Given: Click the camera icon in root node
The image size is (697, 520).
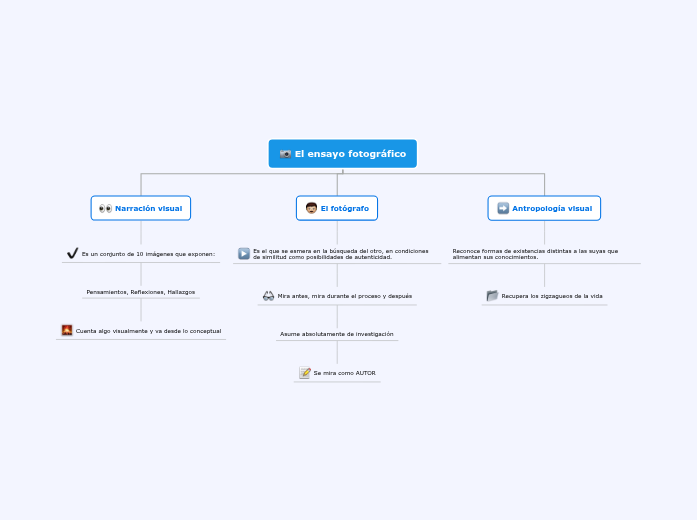Looking at the screenshot, I should [x=285, y=154].
